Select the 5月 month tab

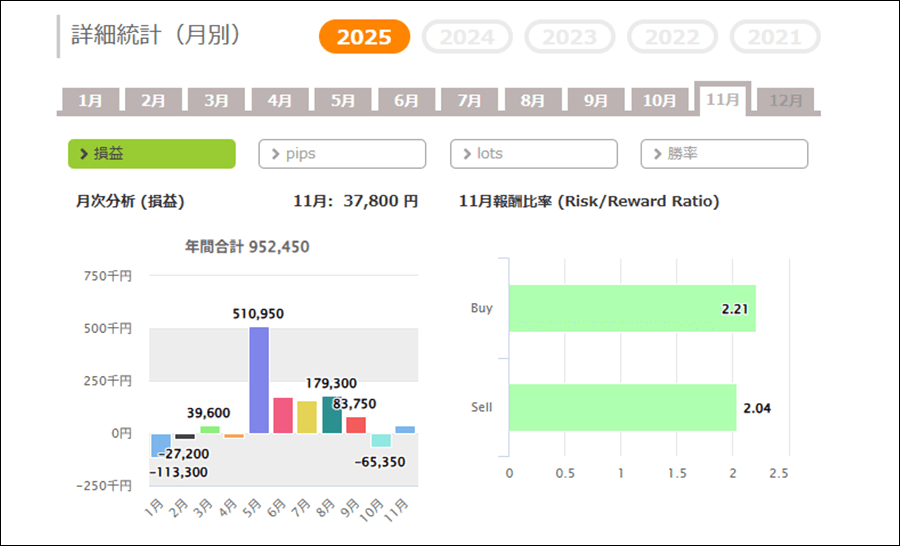[343, 101]
